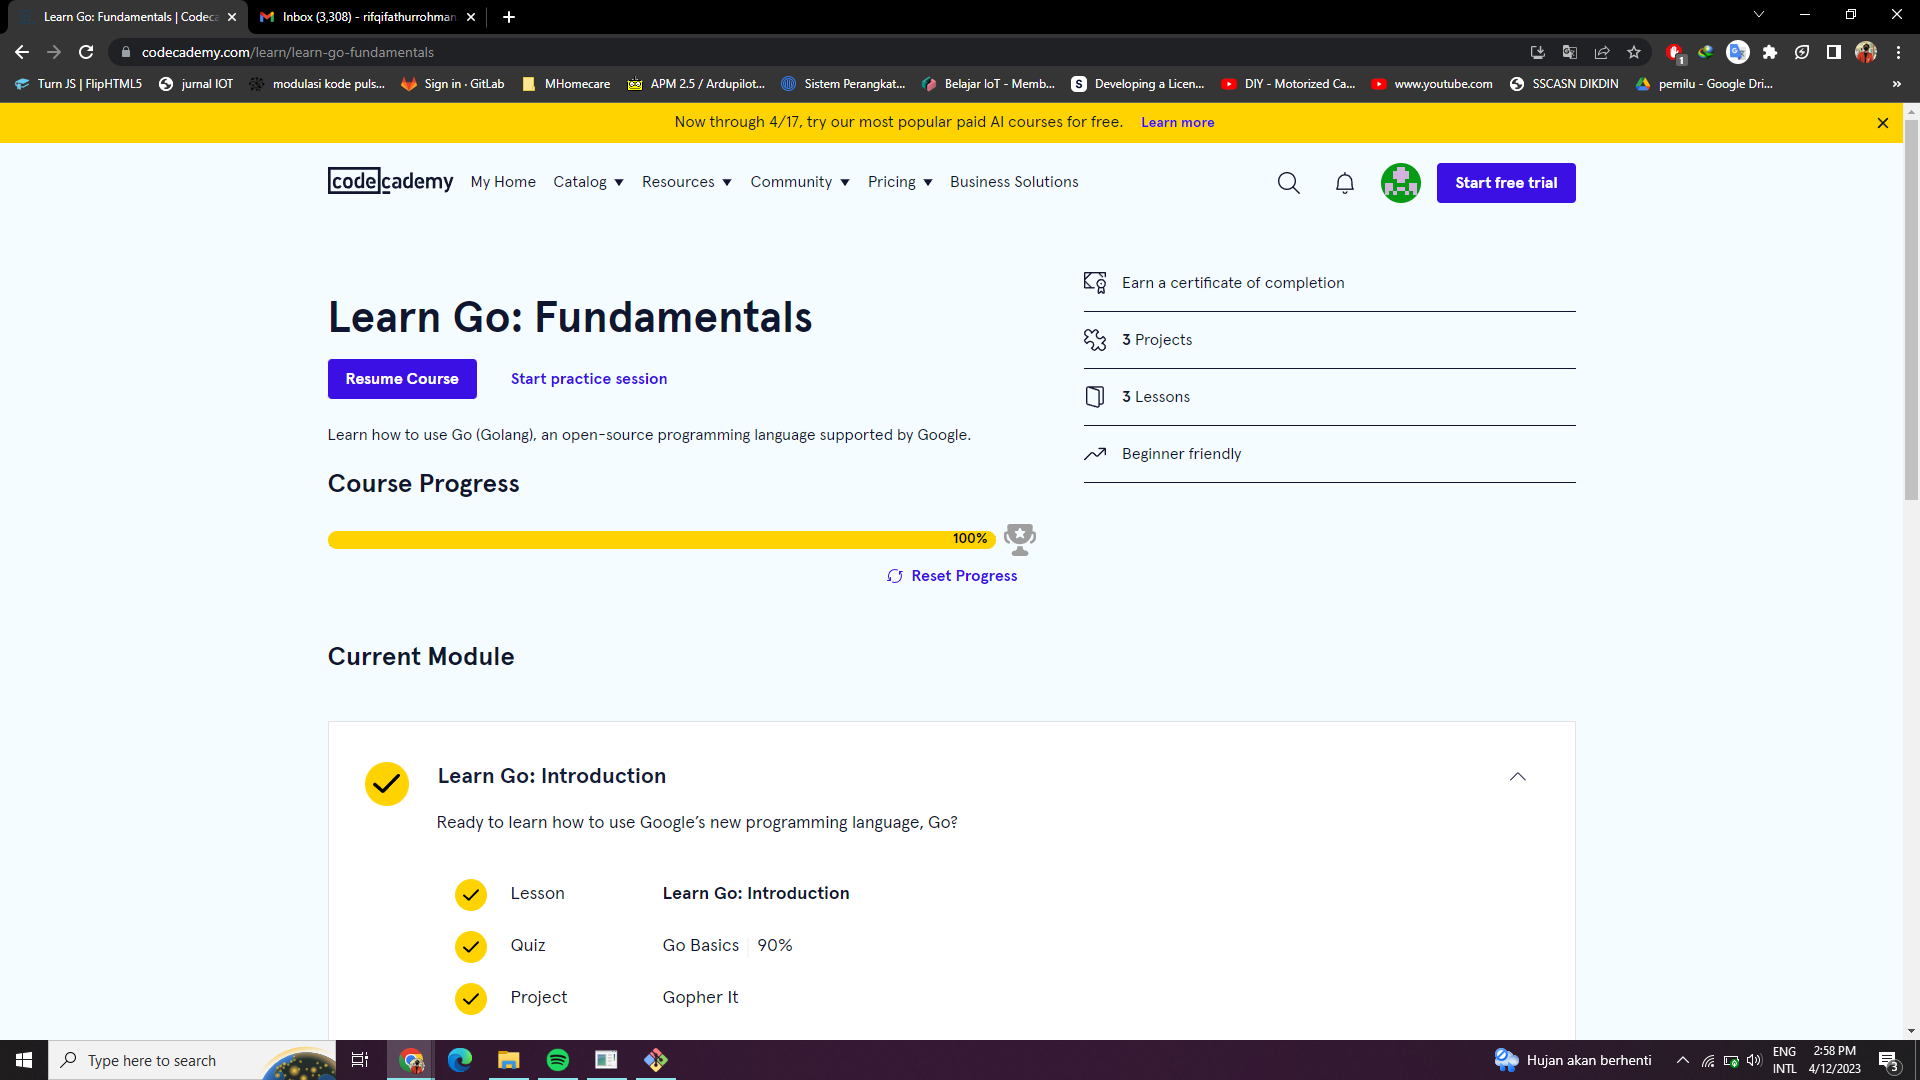Viewport: 1920px width, 1080px height.
Task: Open the search magnifier icon
Action: point(1288,183)
